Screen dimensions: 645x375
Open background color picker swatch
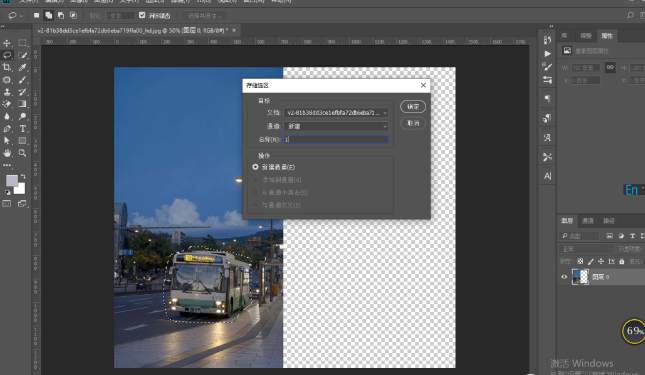[x=21, y=189]
